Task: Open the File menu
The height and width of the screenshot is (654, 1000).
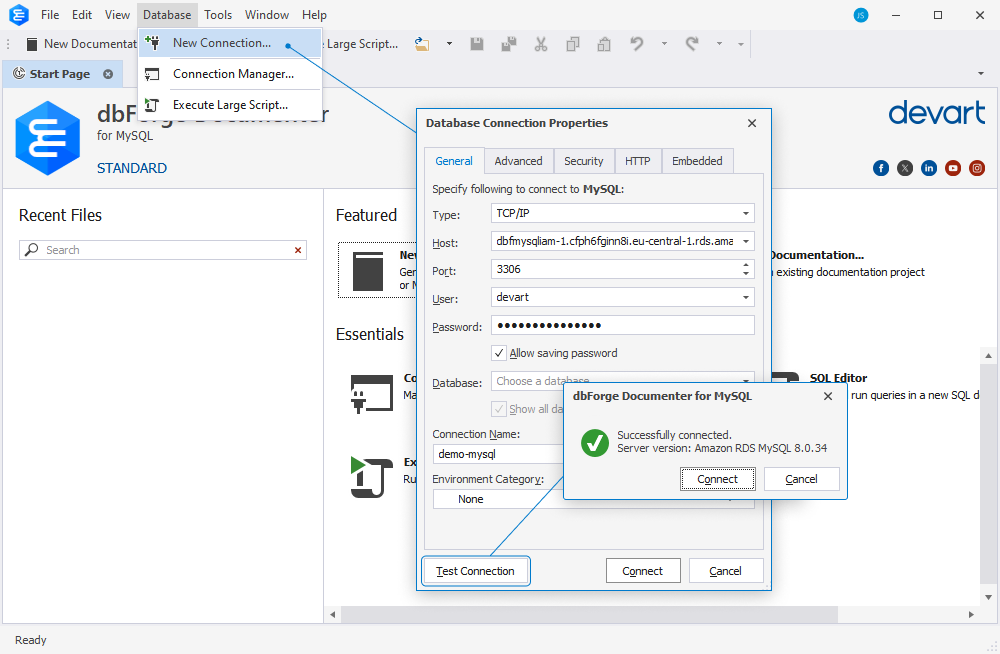Action: 50,15
